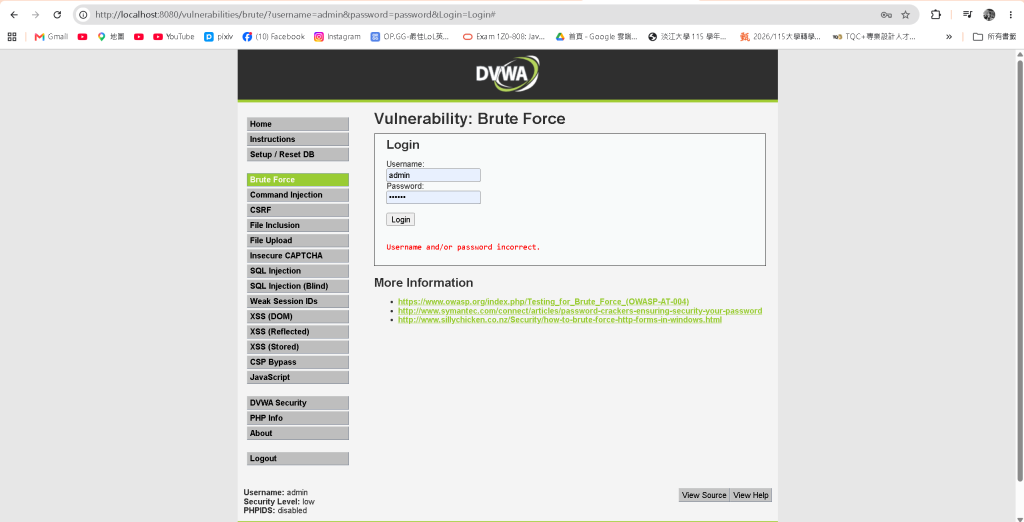Open the 所有書籤 folder
This screenshot has height=522, width=1024.
[995, 37]
